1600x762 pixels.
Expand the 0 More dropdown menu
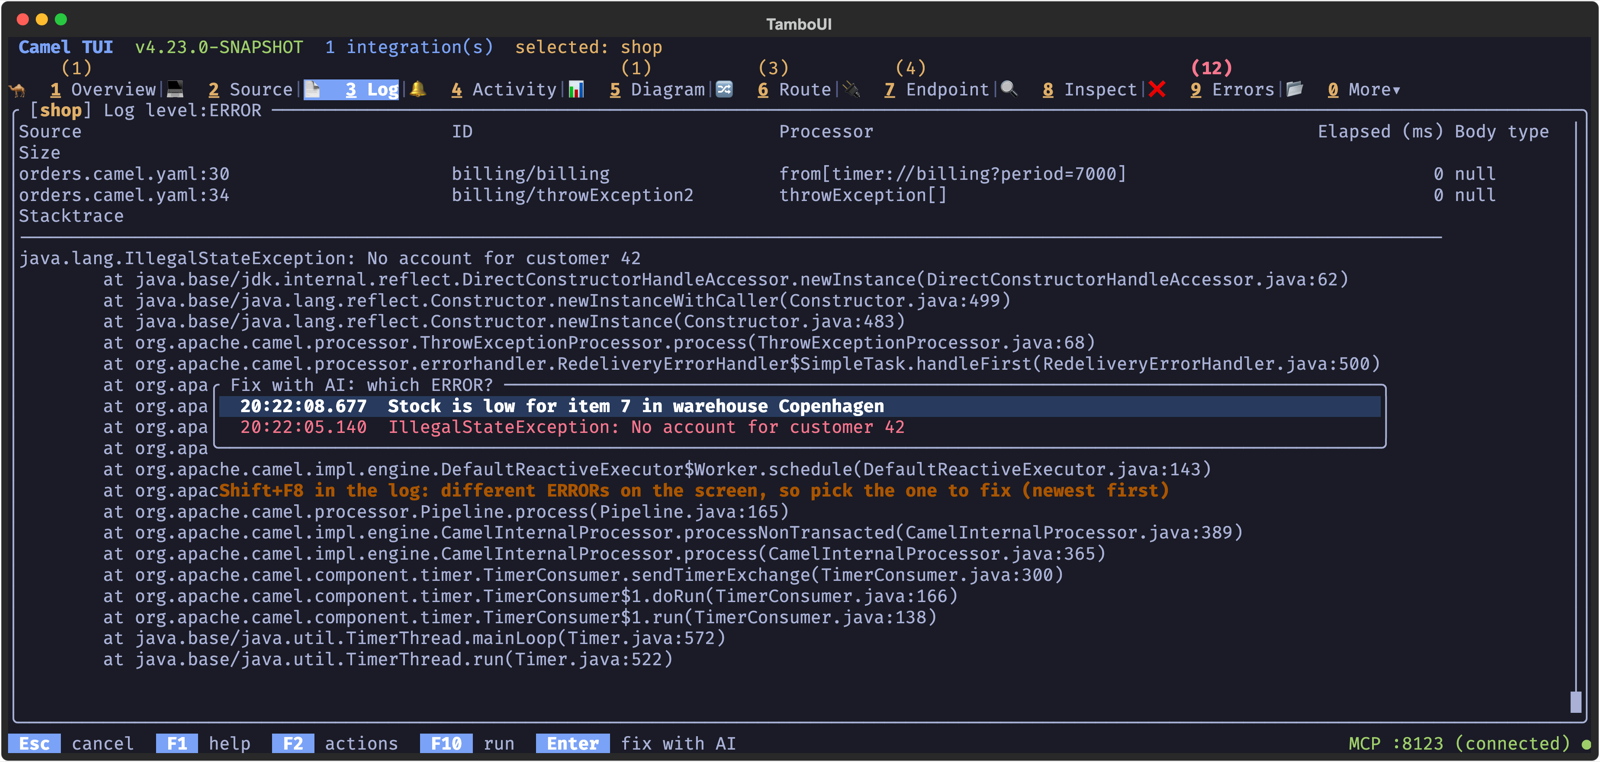coord(1364,90)
